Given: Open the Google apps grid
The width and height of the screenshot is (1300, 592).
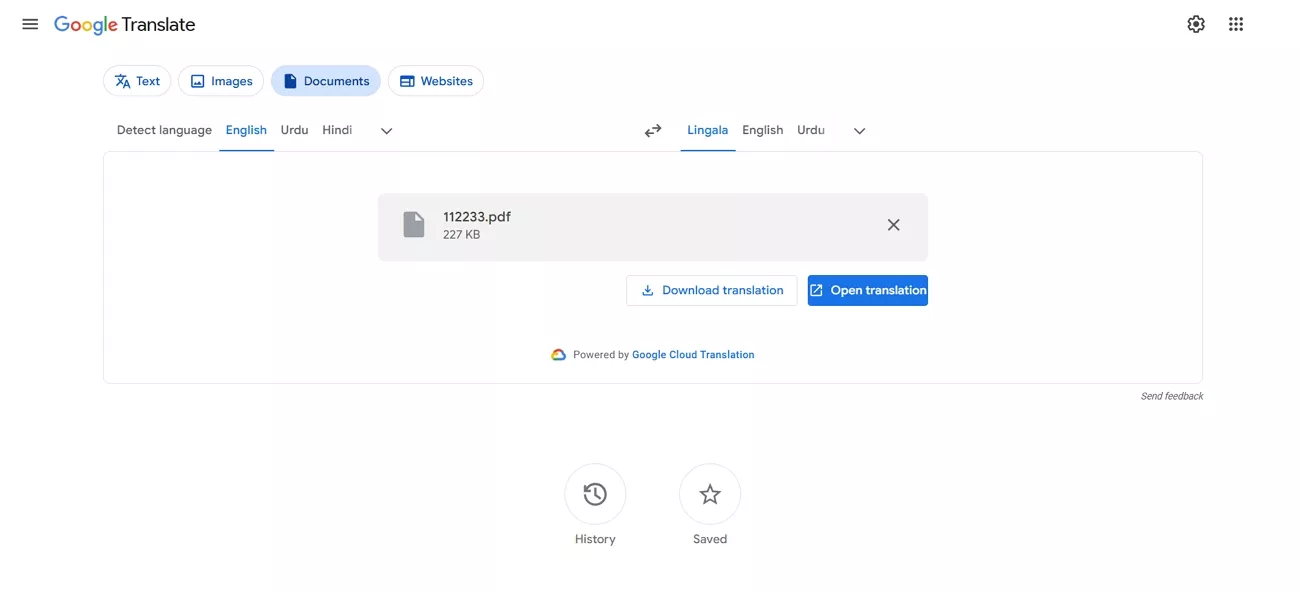Looking at the screenshot, I should 1236,23.
